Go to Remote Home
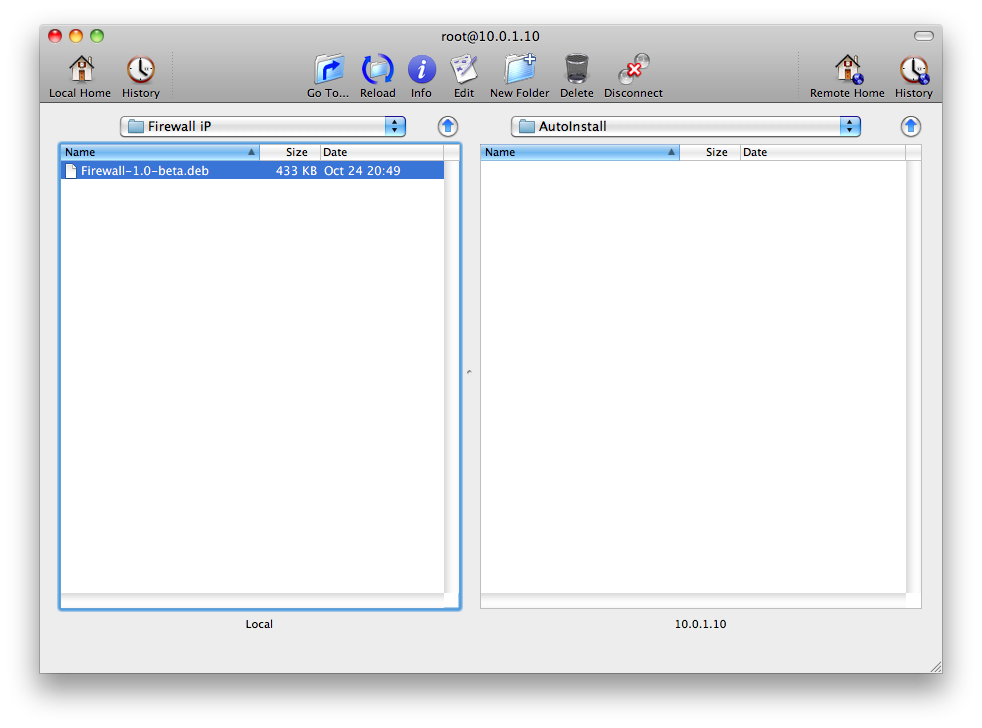This screenshot has width=982, height=728. click(x=847, y=70)
